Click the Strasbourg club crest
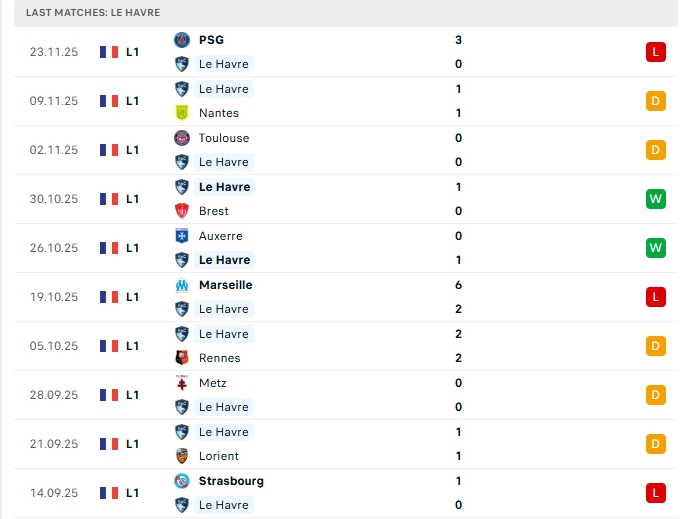 pos(182,481)
